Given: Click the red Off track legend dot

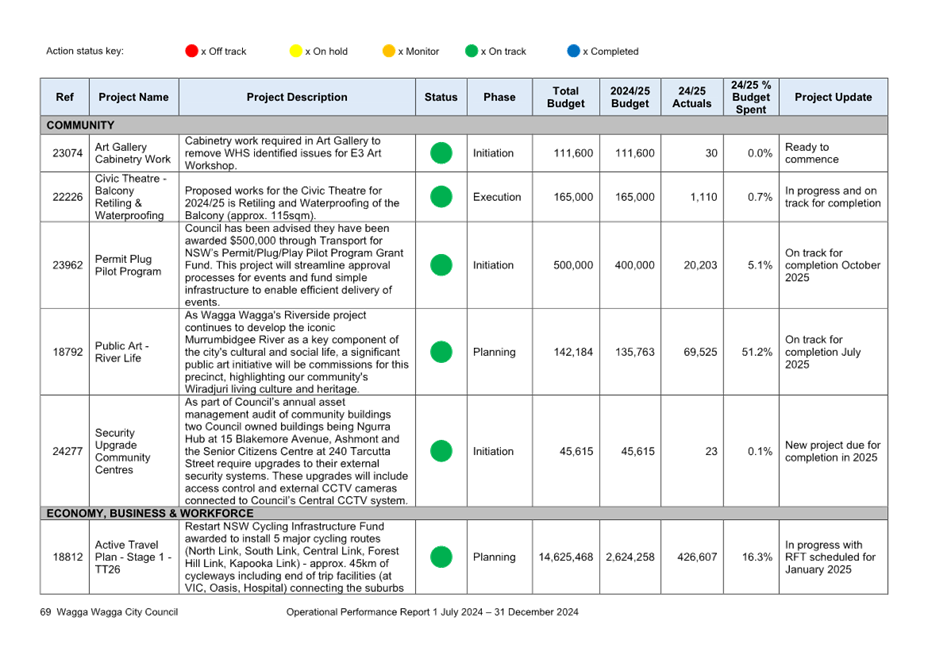Looking at the screenshot, I should point(191,51).
